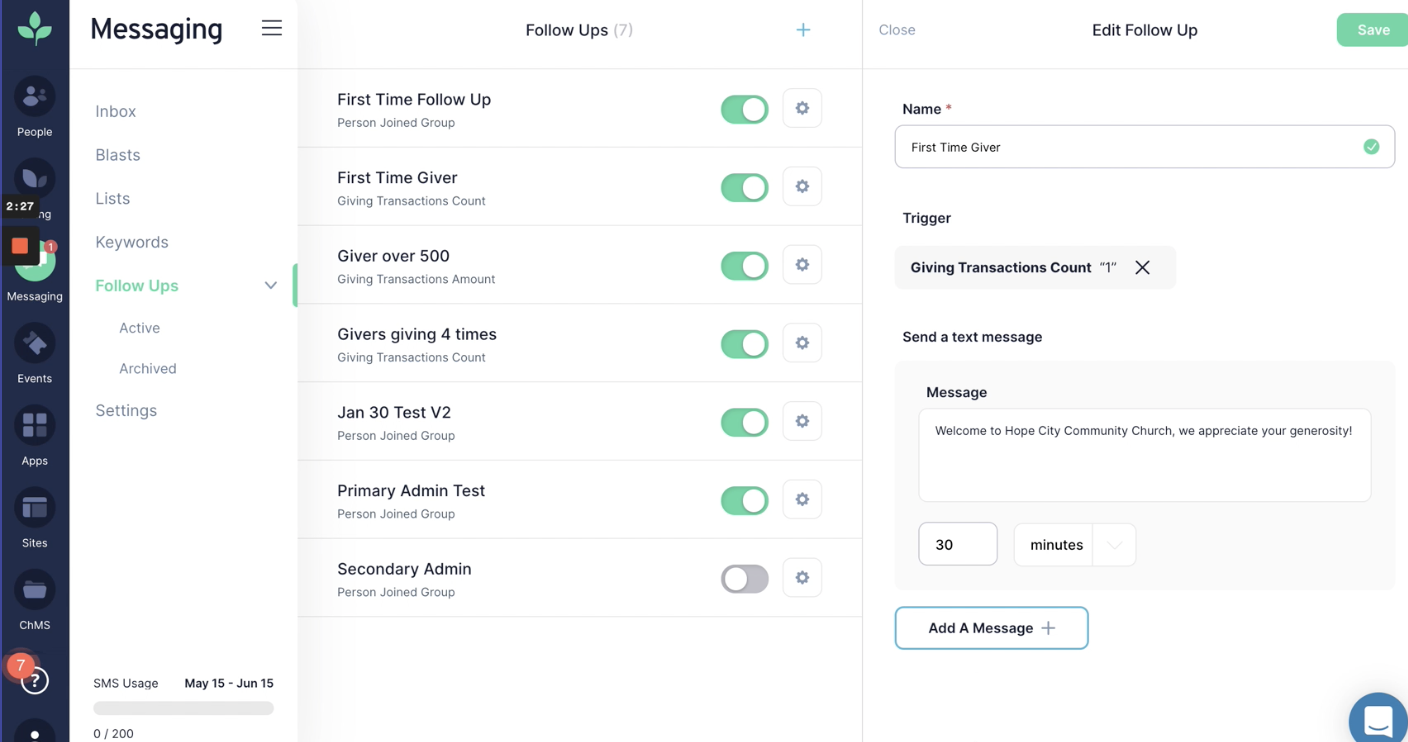Open the People section icon

tap(34, 97)
